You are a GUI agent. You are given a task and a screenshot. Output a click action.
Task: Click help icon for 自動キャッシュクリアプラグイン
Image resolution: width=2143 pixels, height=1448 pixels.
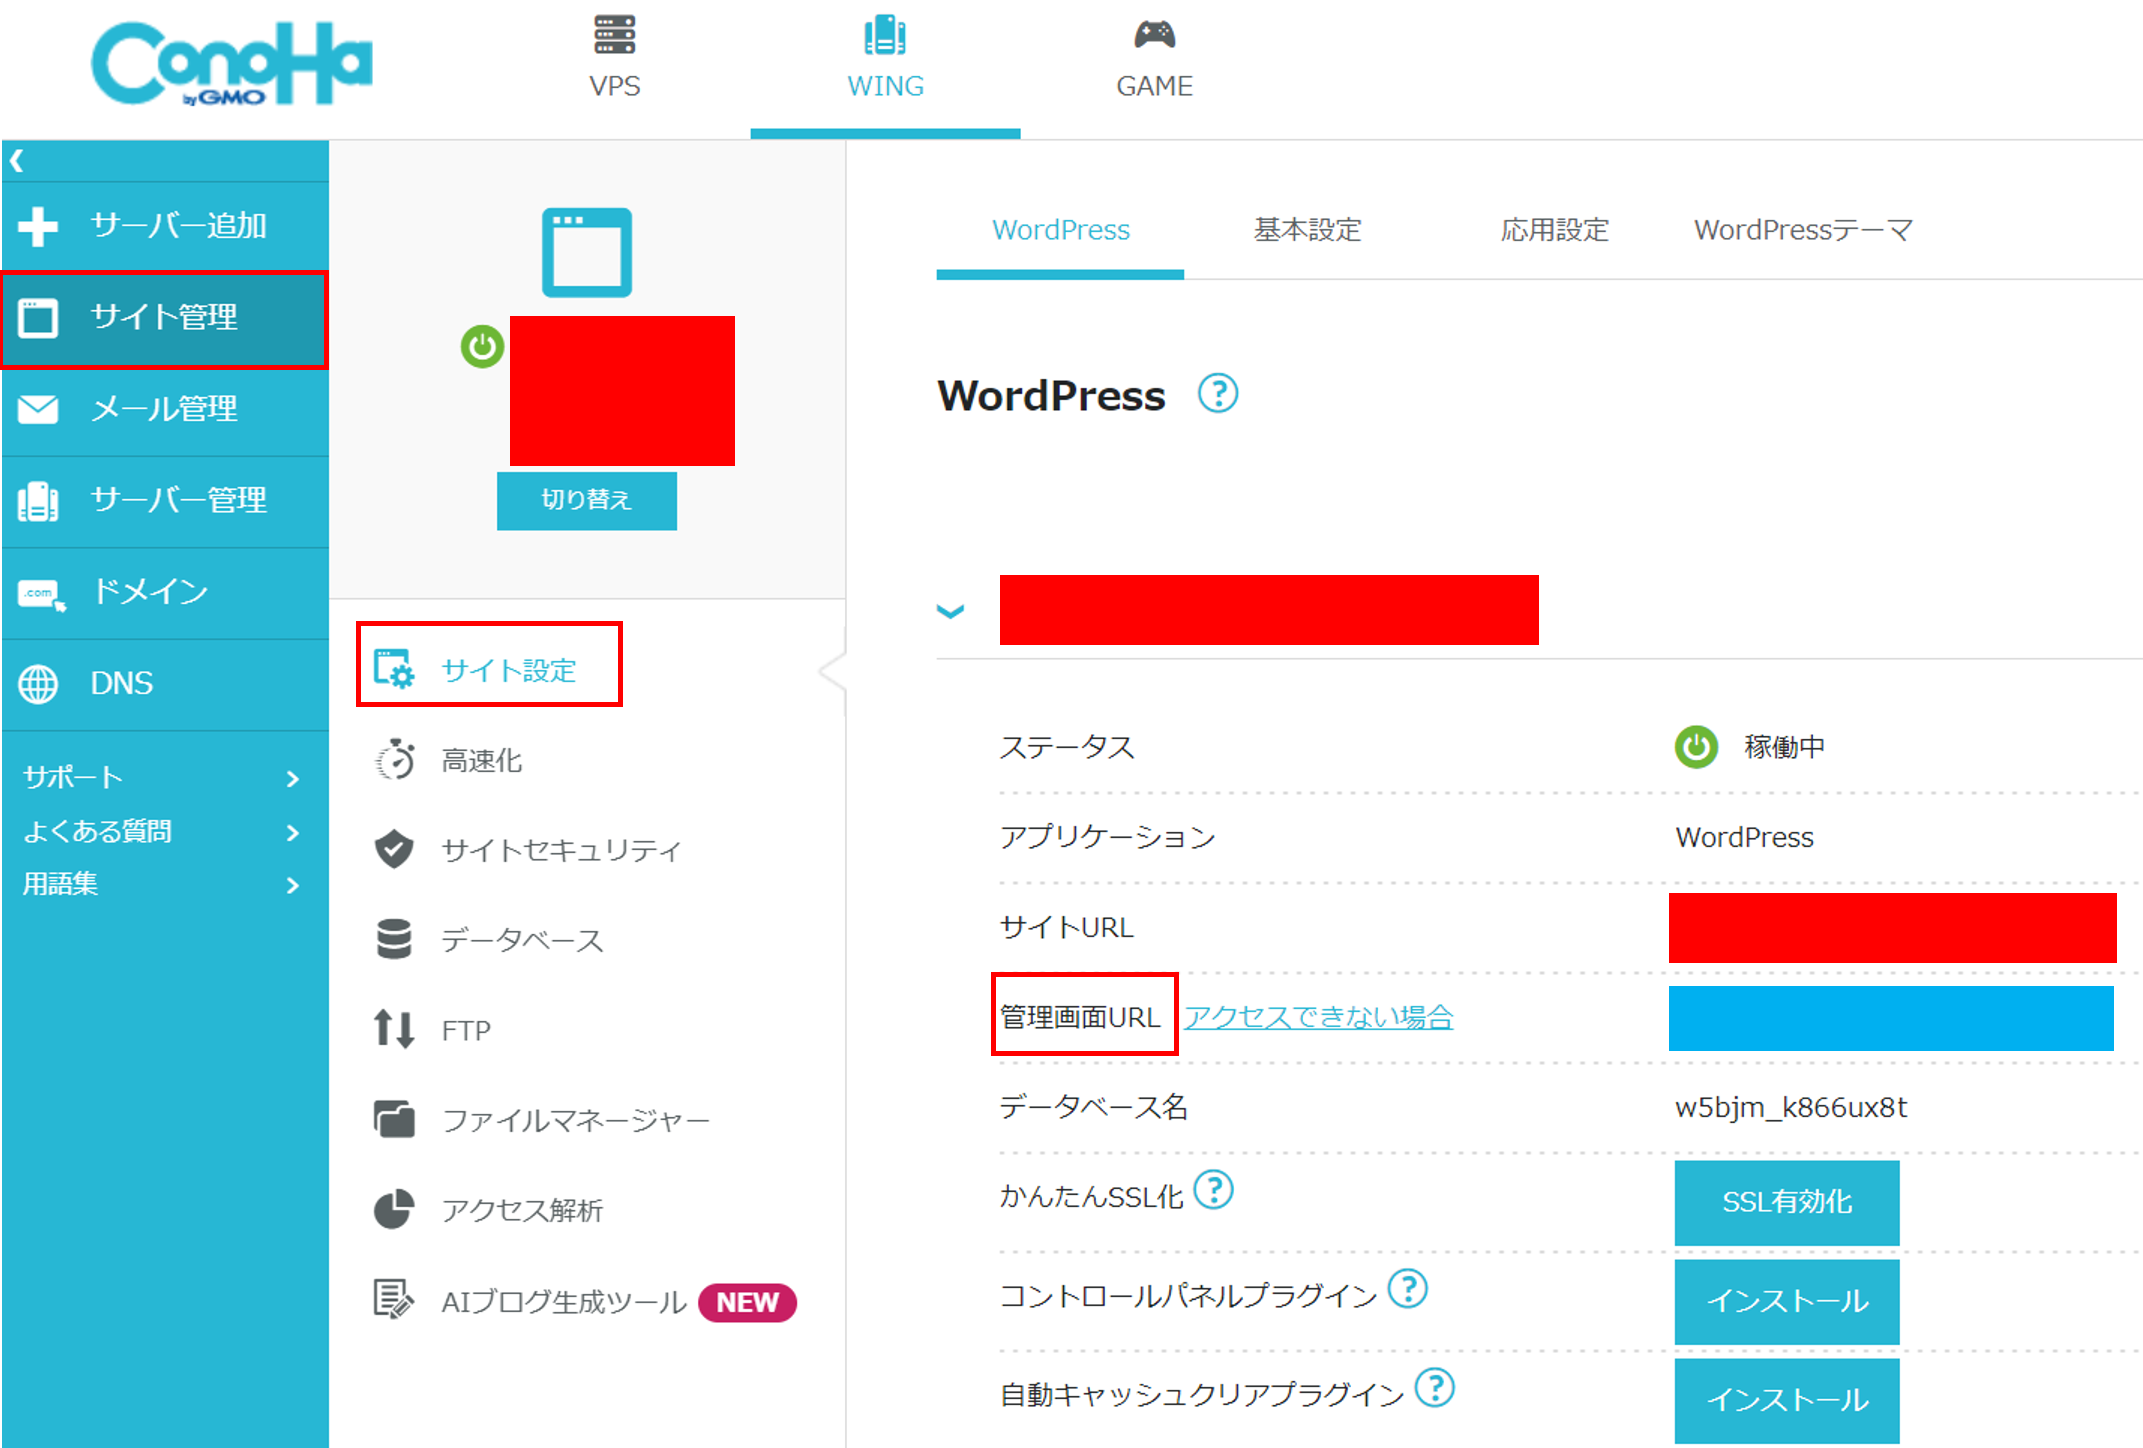coord(1435,1387)
